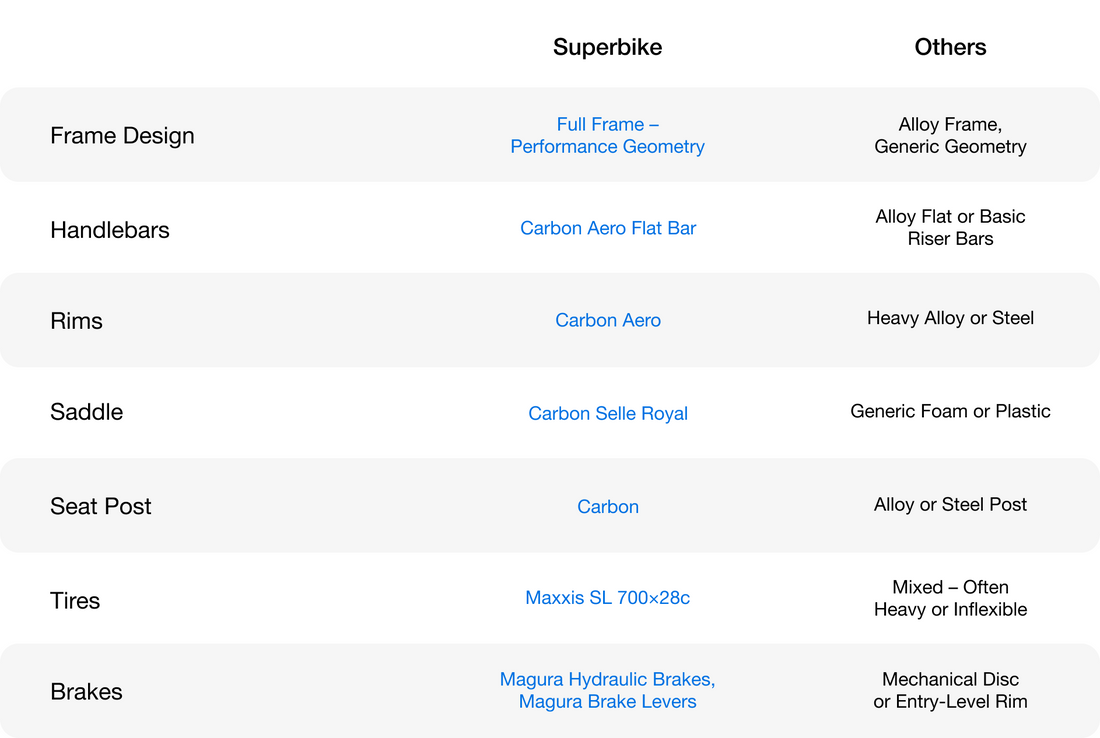Select the Saddle row label
The width and height of the screenshot is (1100, 738).
tap(86, 412)
